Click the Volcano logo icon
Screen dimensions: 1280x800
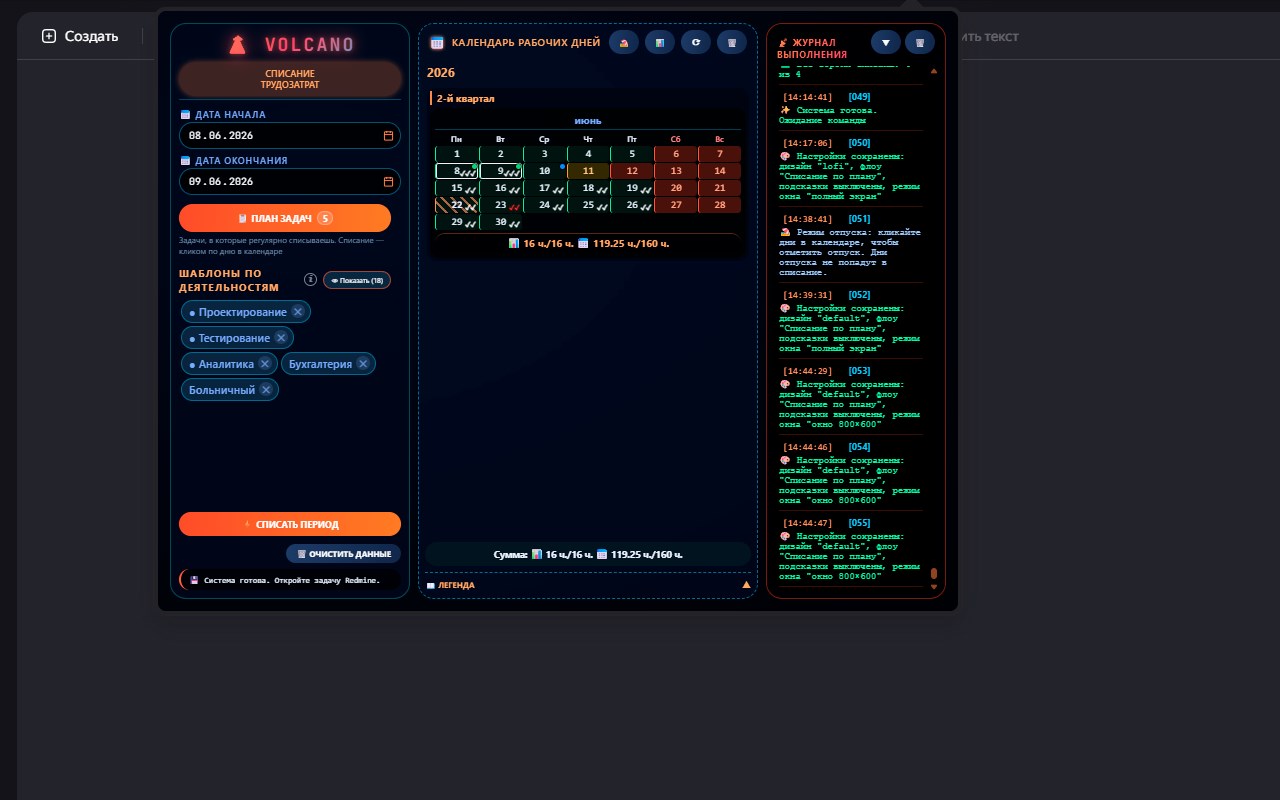[237, 44]
